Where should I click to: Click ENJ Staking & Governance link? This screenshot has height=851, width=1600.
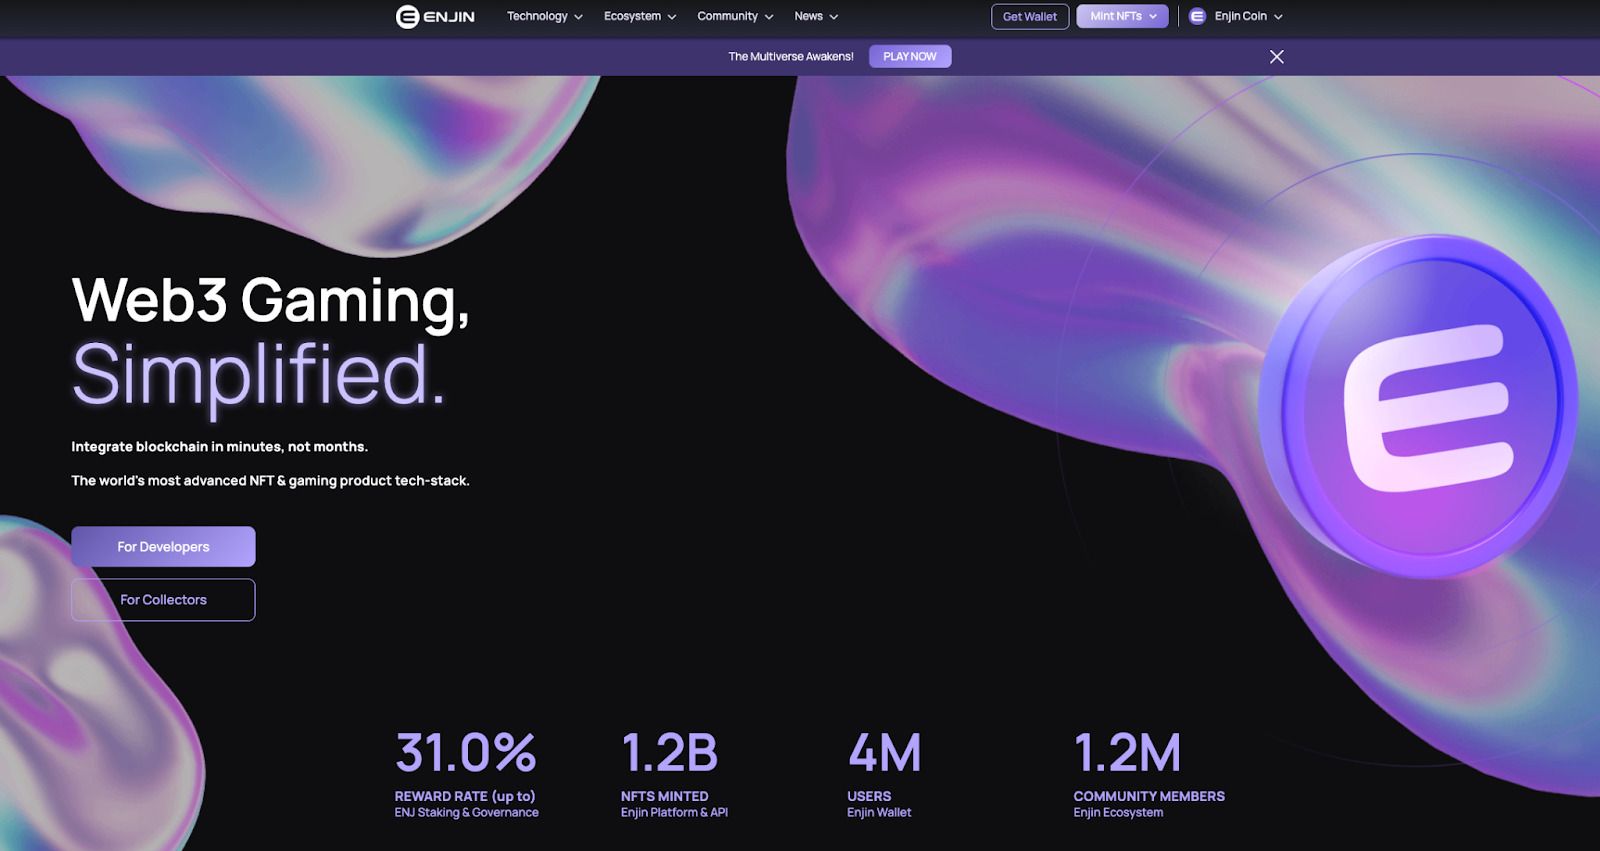click(x=466, y=812)
